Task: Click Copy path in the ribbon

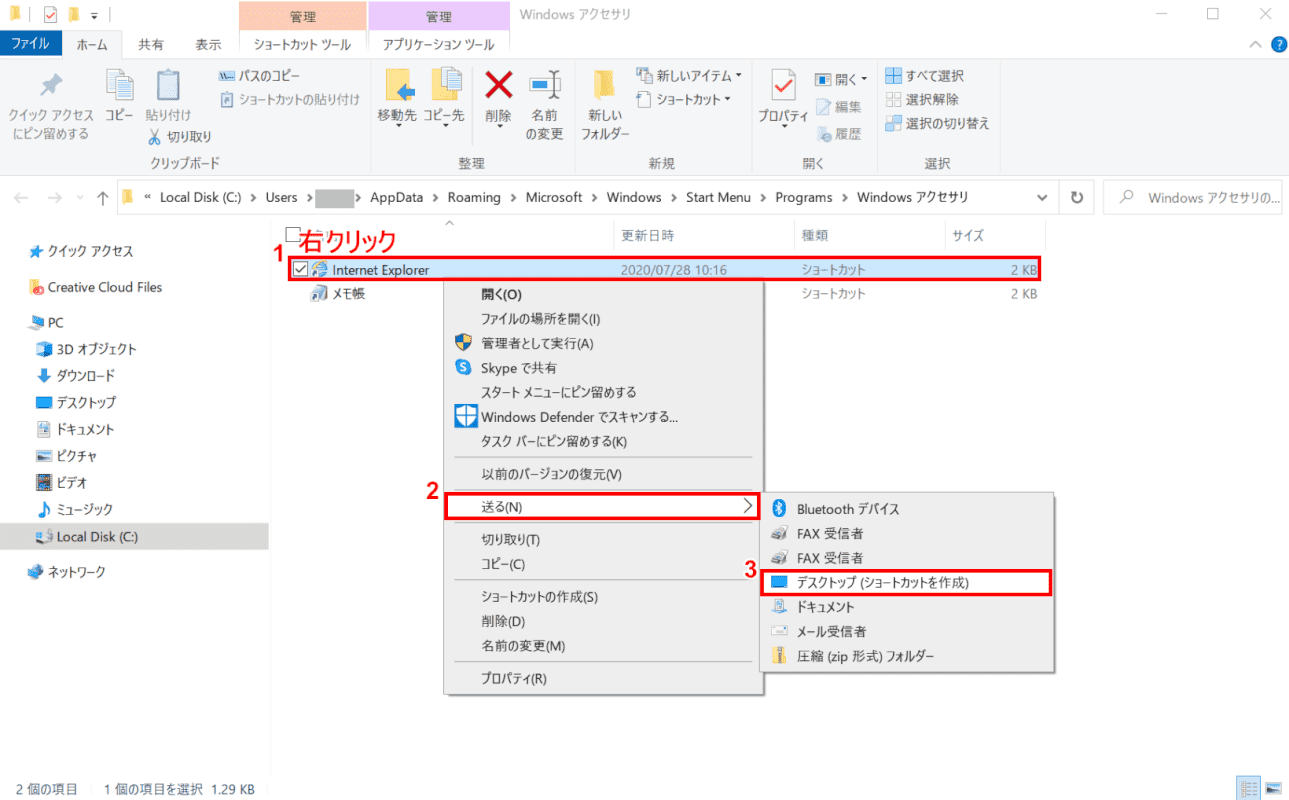Action: [258, 76]
